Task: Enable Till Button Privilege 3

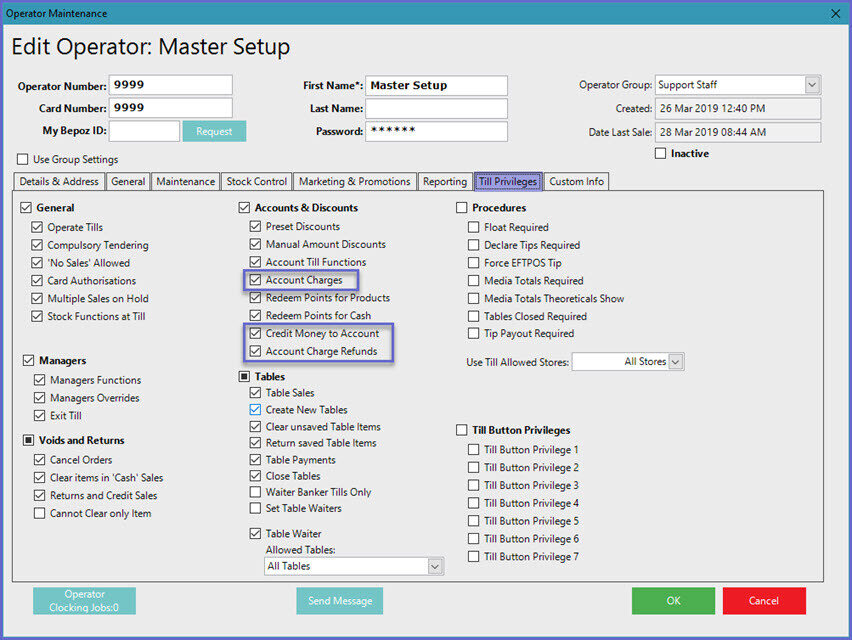Action: [x=474, y=486]
